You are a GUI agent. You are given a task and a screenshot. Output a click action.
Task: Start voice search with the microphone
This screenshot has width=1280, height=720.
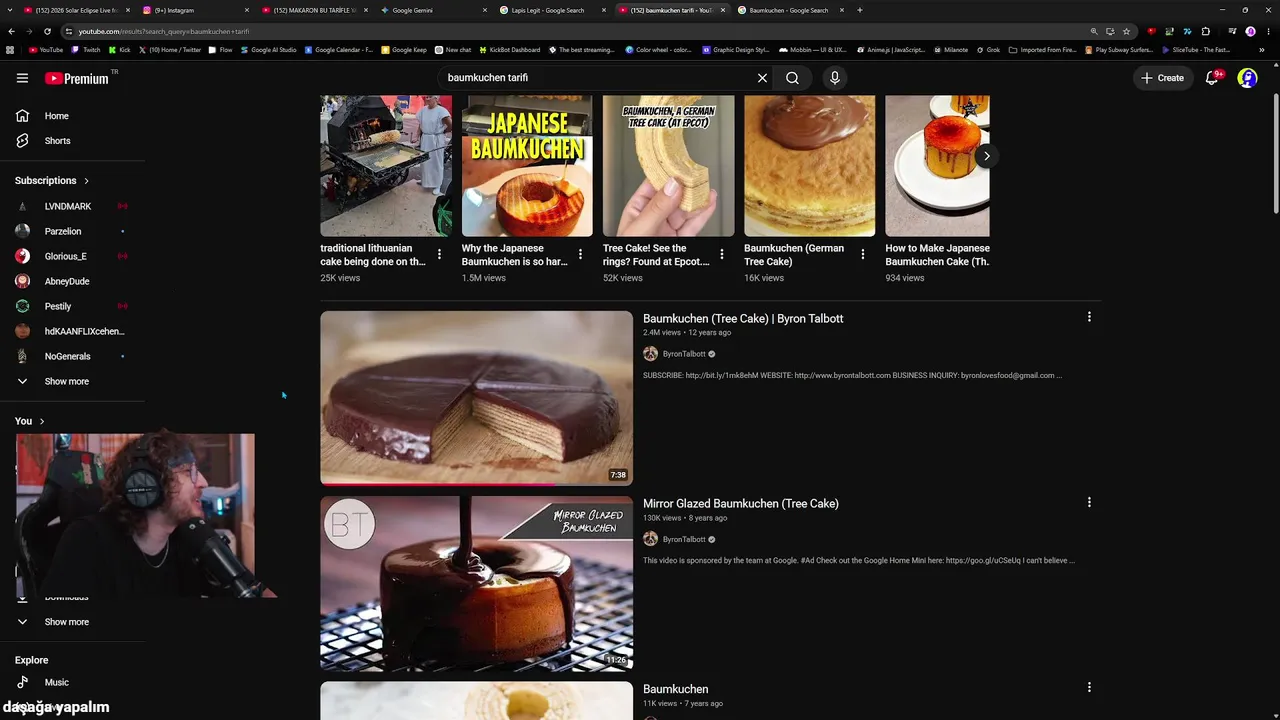834,78
